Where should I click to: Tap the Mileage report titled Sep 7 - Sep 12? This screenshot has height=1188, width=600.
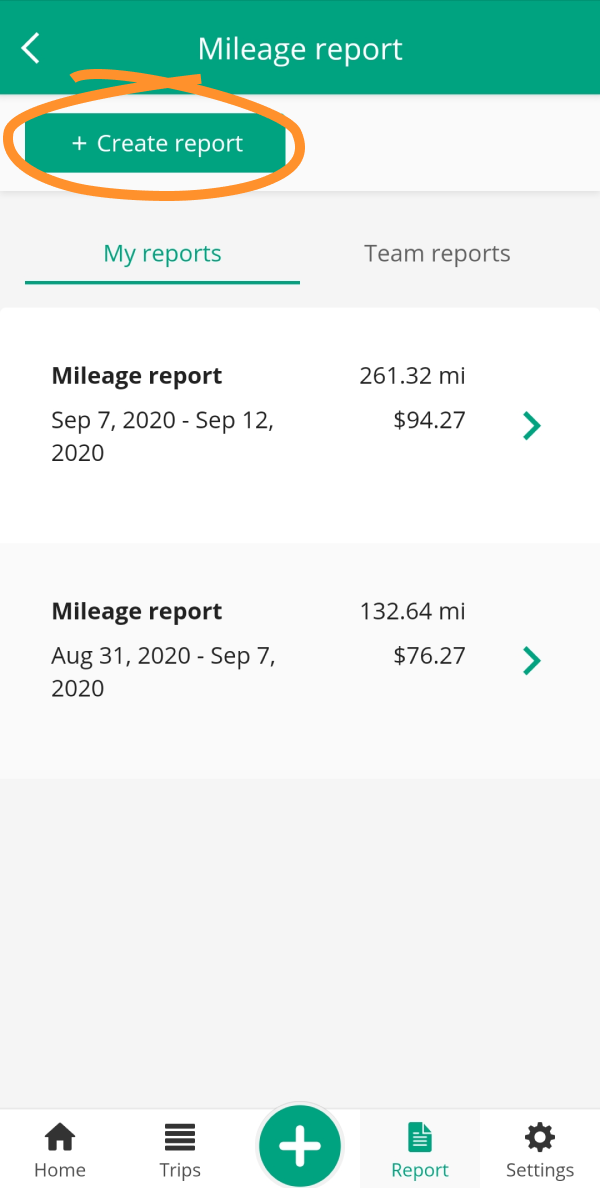click(x=136, y=375)
